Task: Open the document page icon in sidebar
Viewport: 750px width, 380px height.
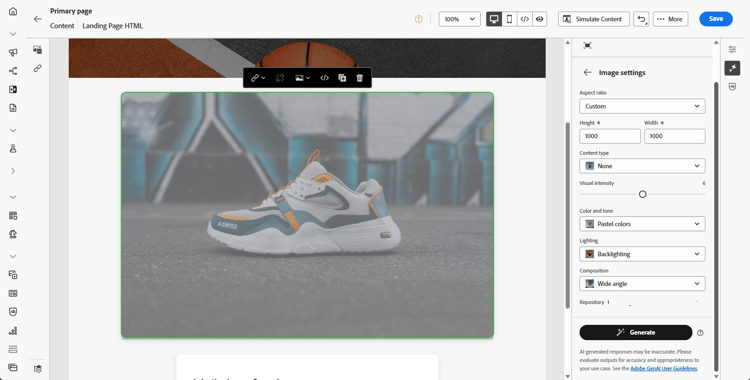Action: 13,108
